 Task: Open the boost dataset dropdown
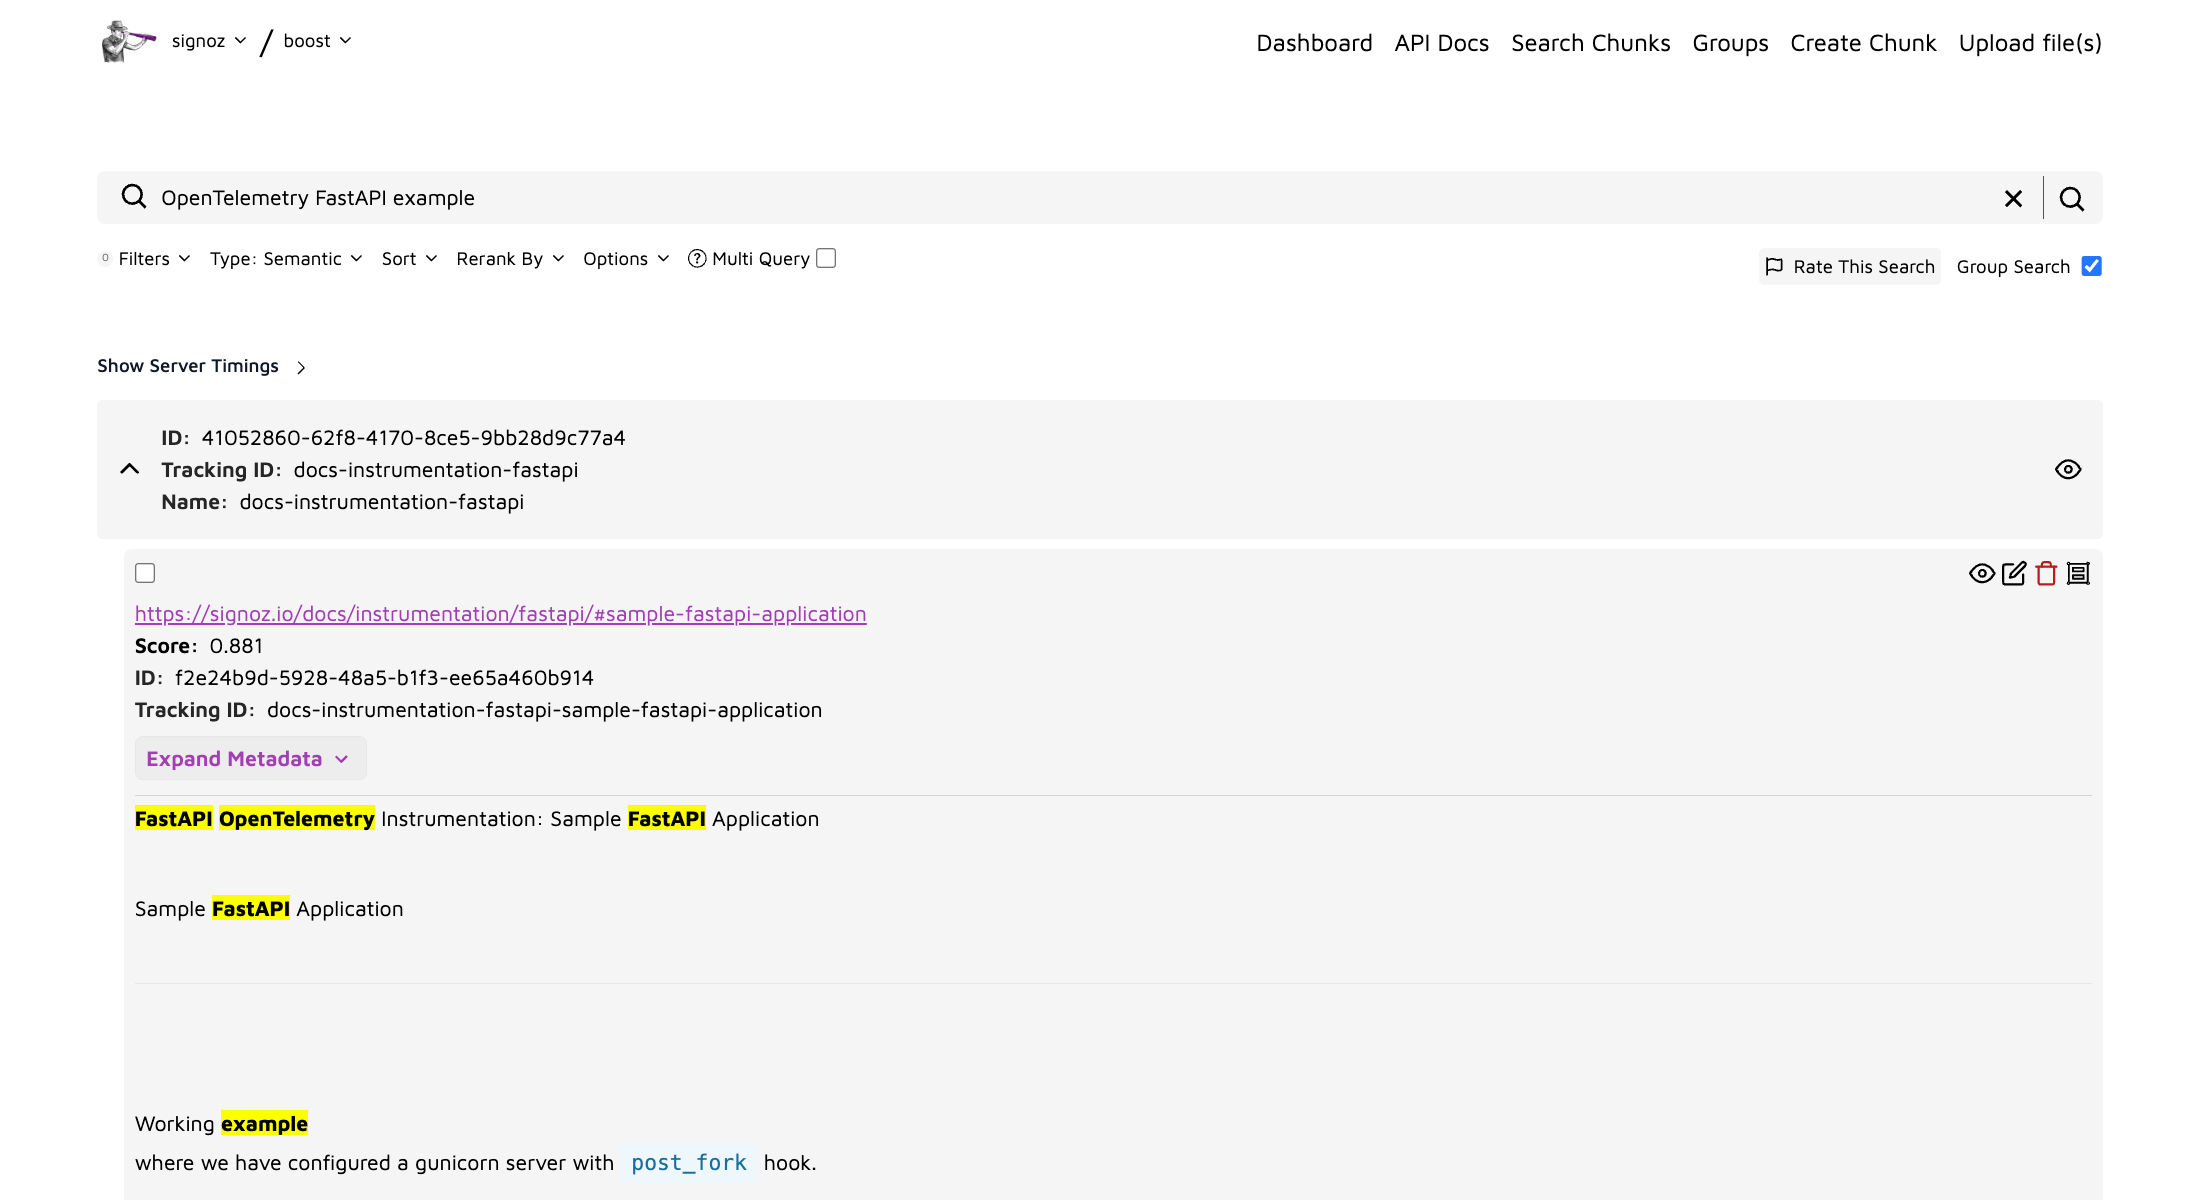point(317,41)
